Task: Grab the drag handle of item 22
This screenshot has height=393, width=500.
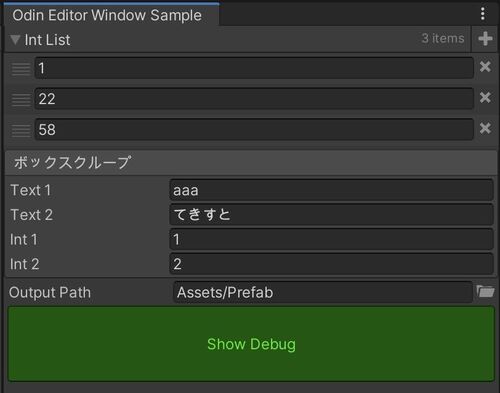Action: (21, 100)
